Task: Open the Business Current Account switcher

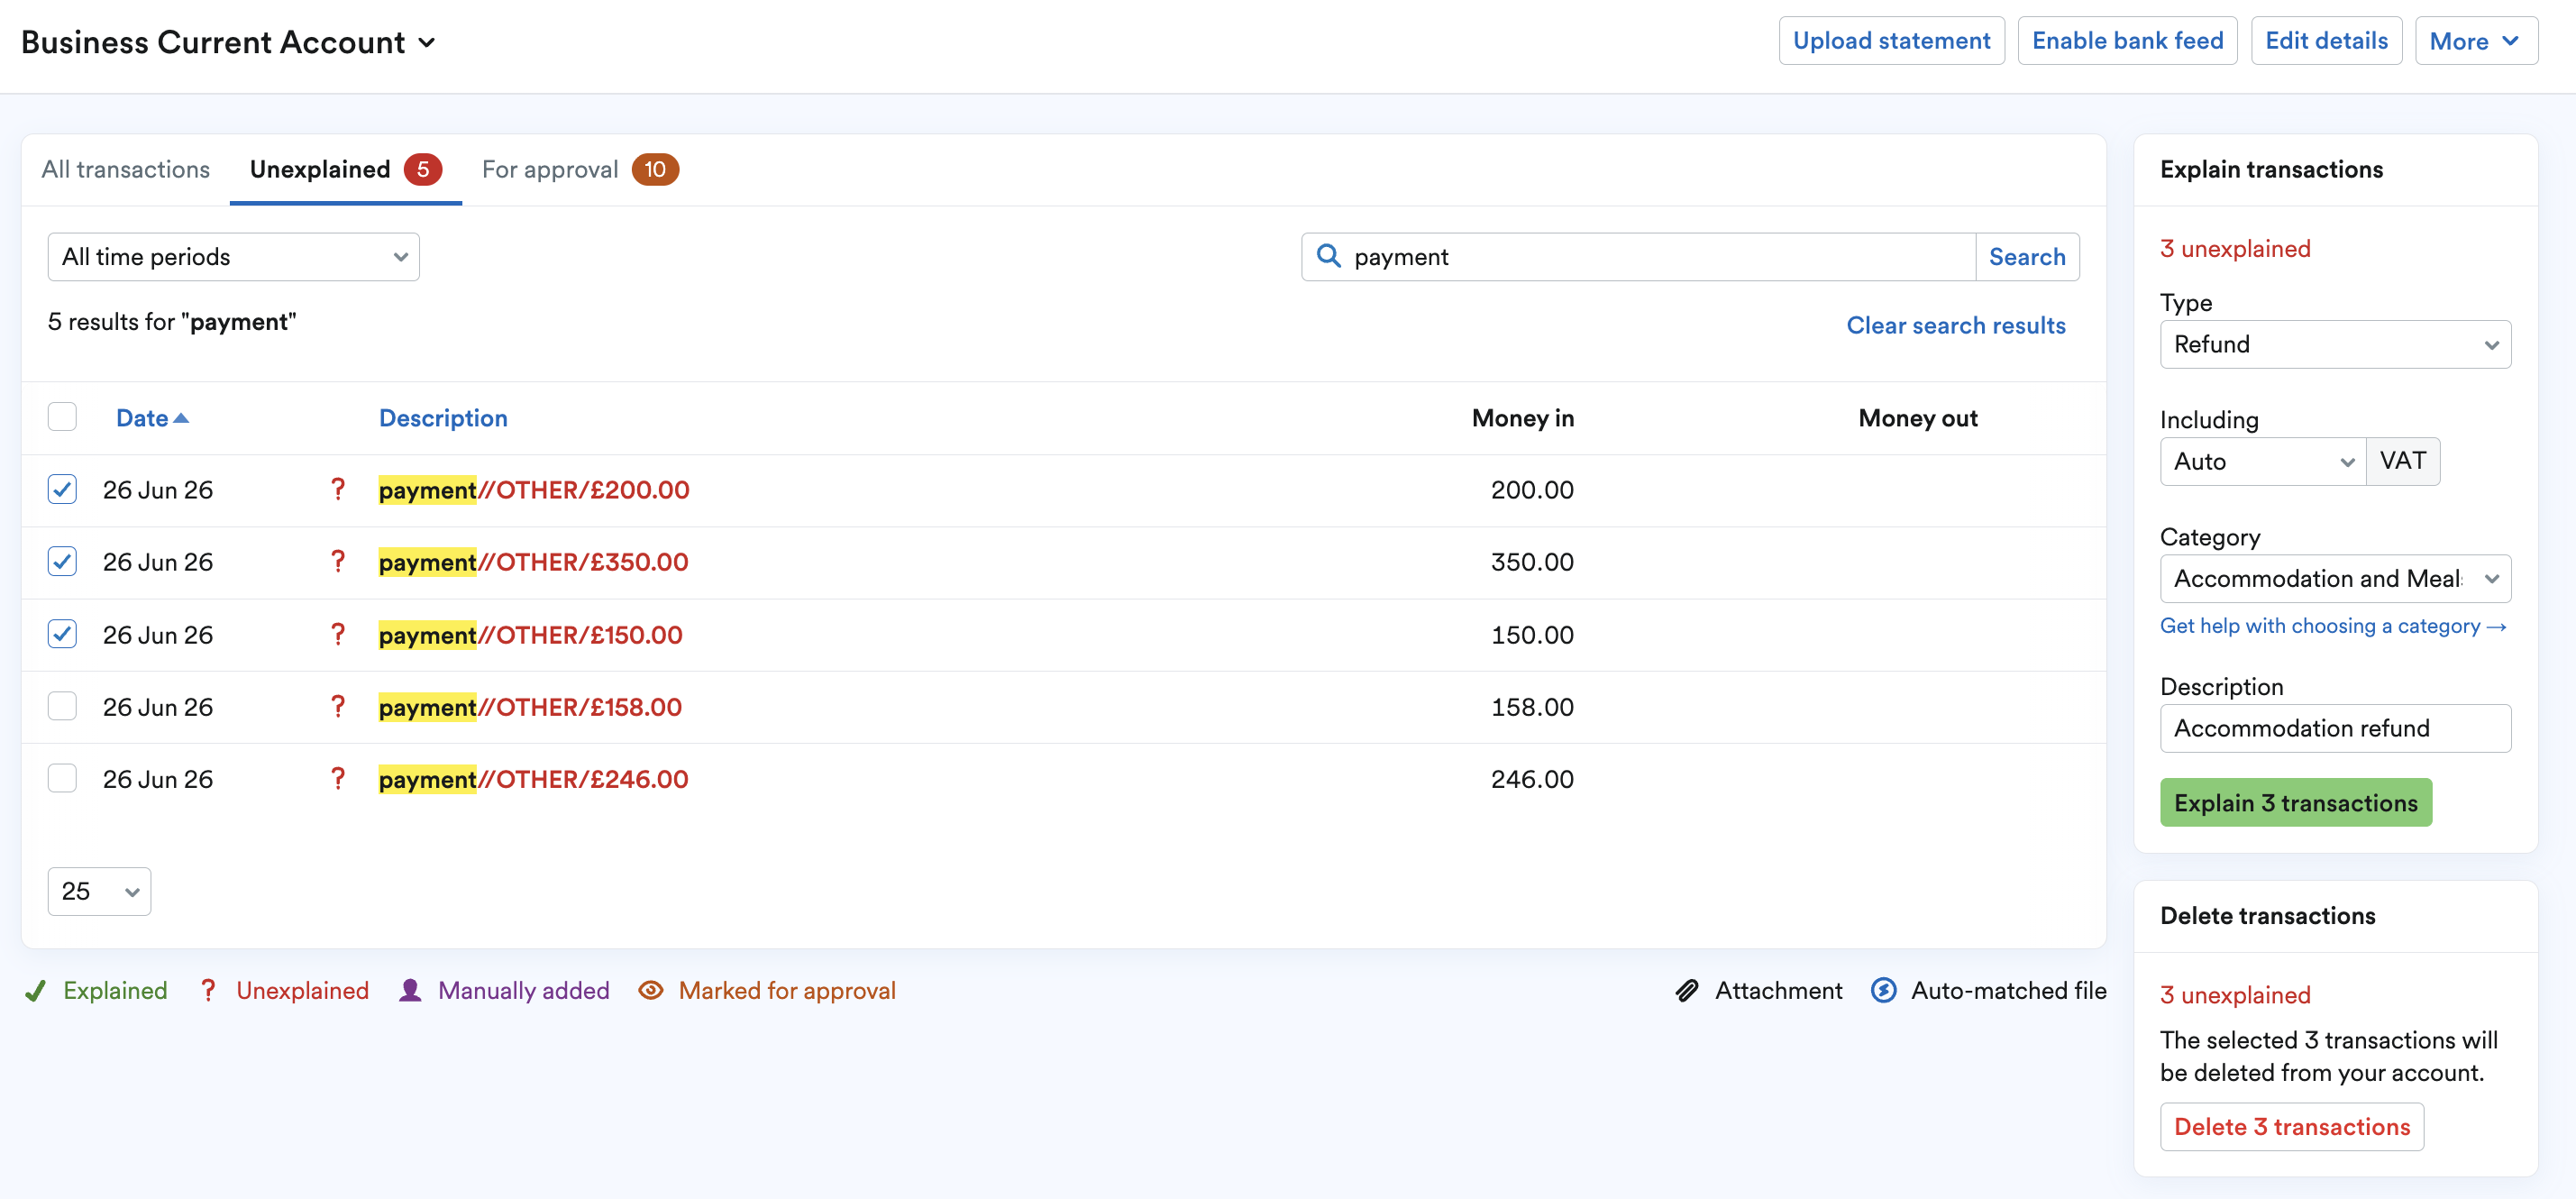Action: (229, 42)
